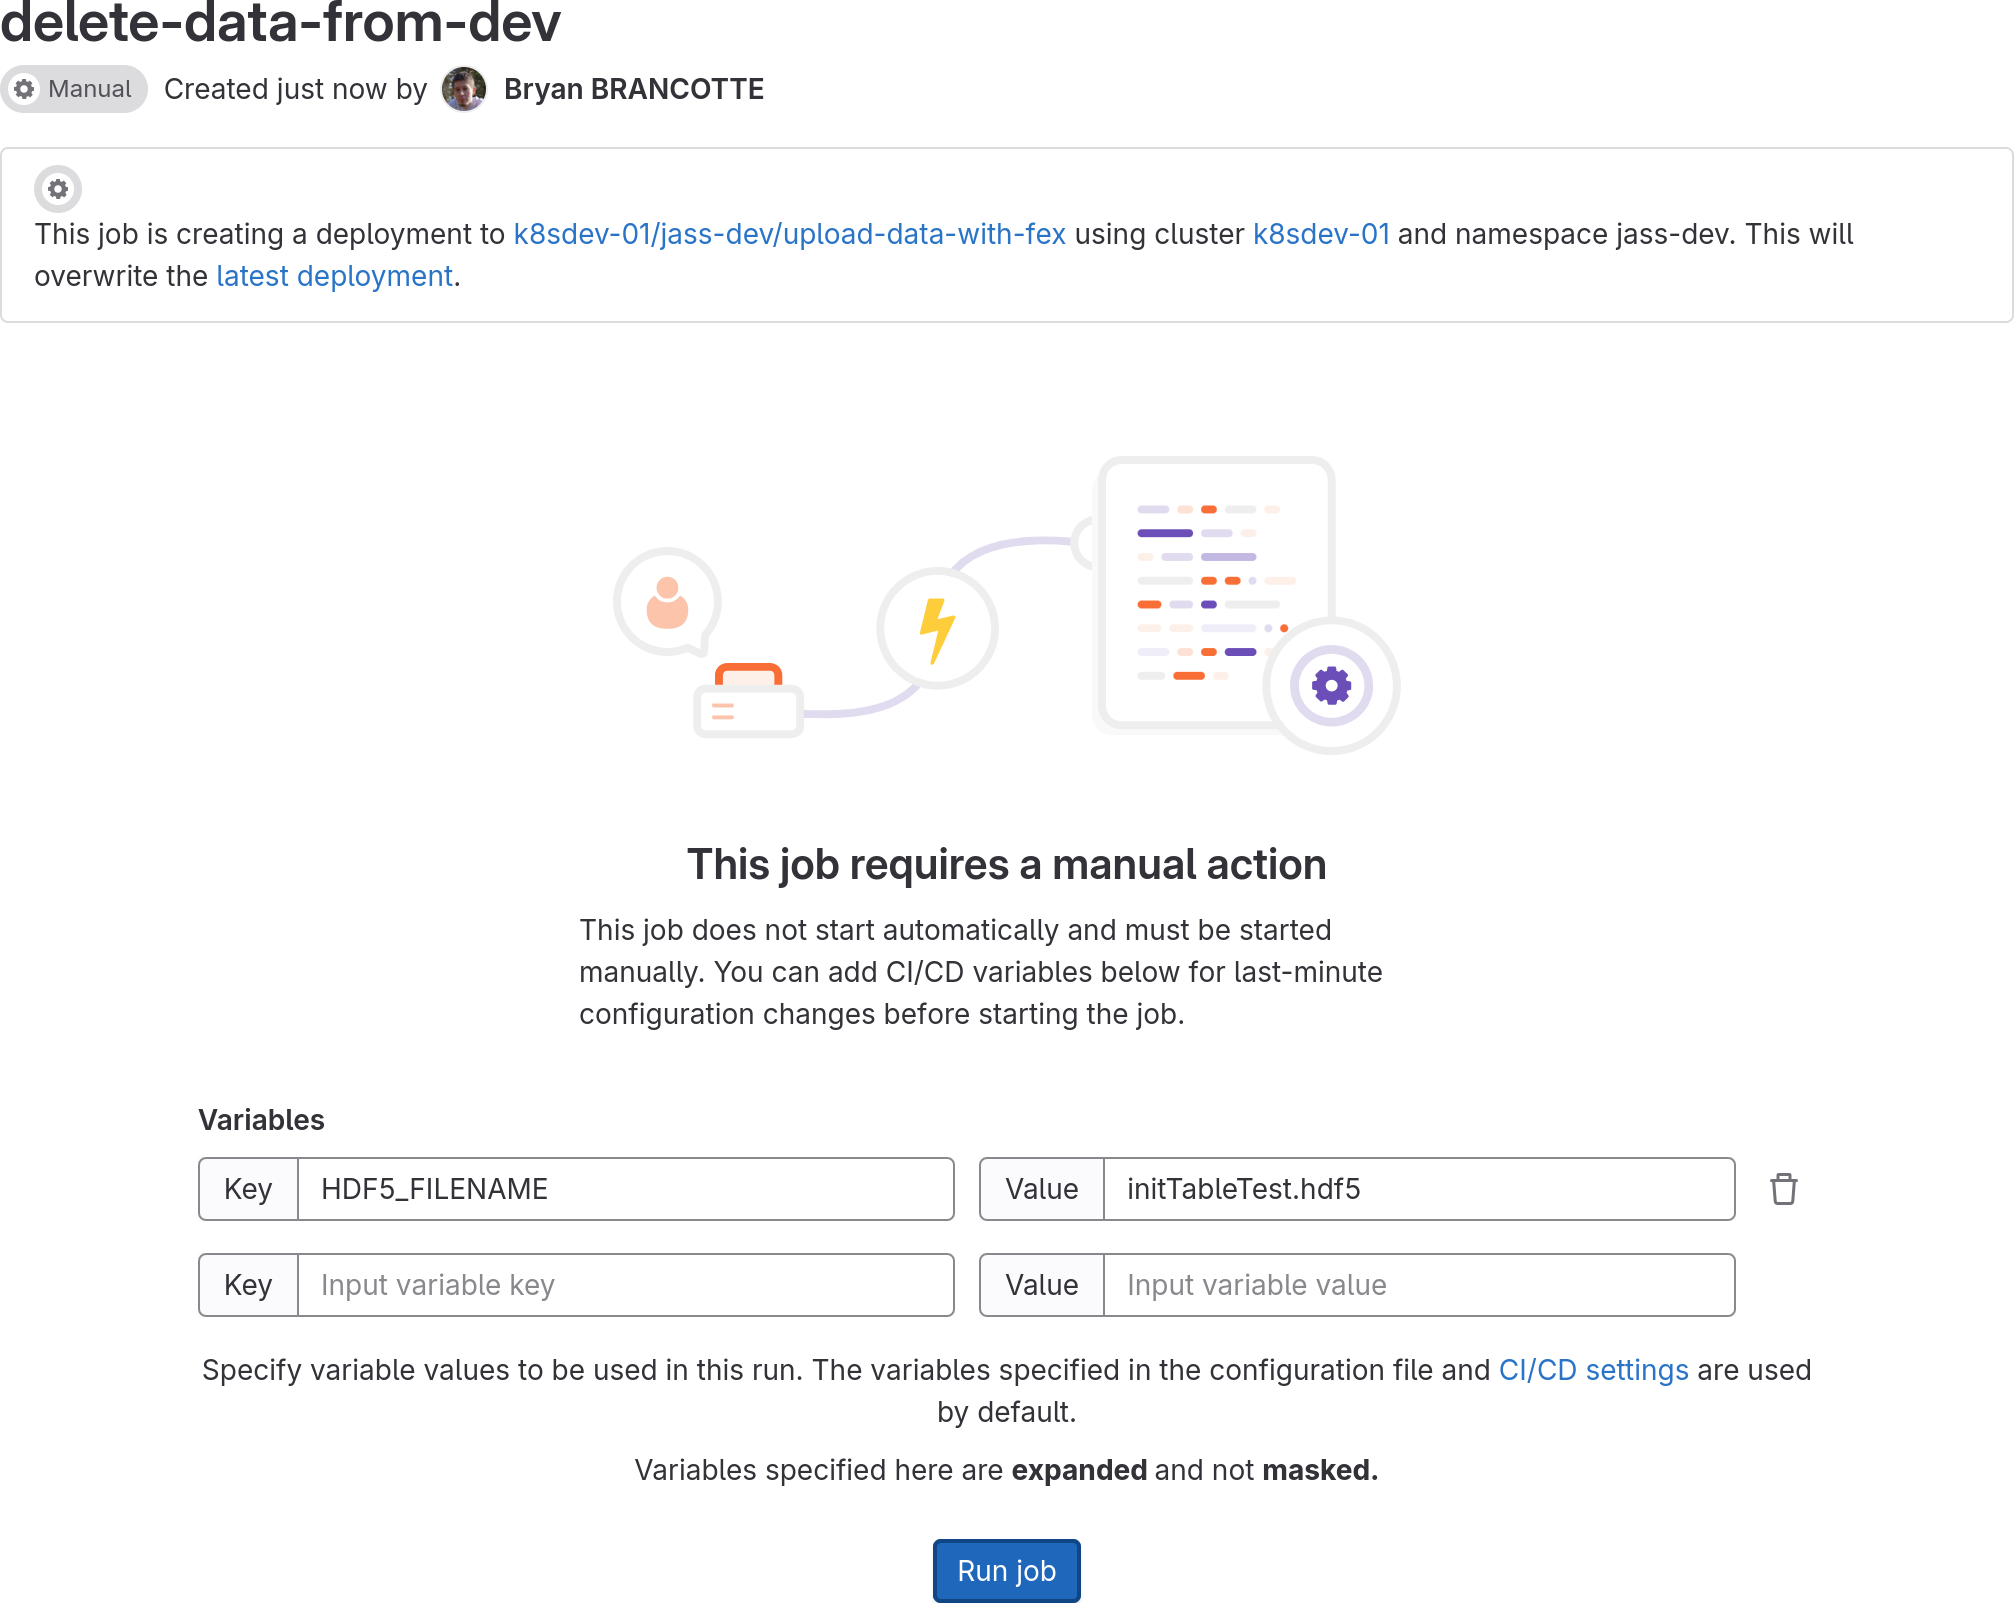Click the Bryan BRANCOTTE author name
The image size is (2014, 1603).
[x=633, y=89]
